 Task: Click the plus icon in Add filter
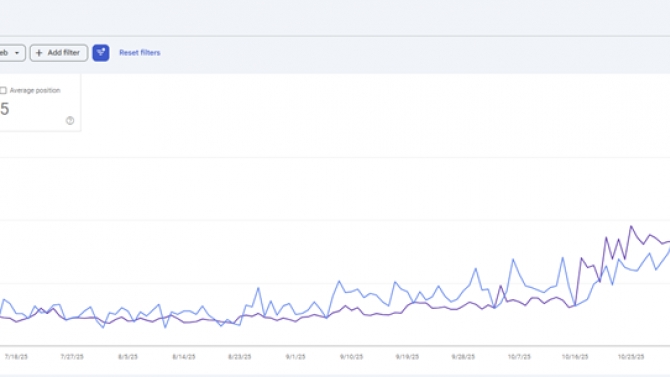[39, 53]
